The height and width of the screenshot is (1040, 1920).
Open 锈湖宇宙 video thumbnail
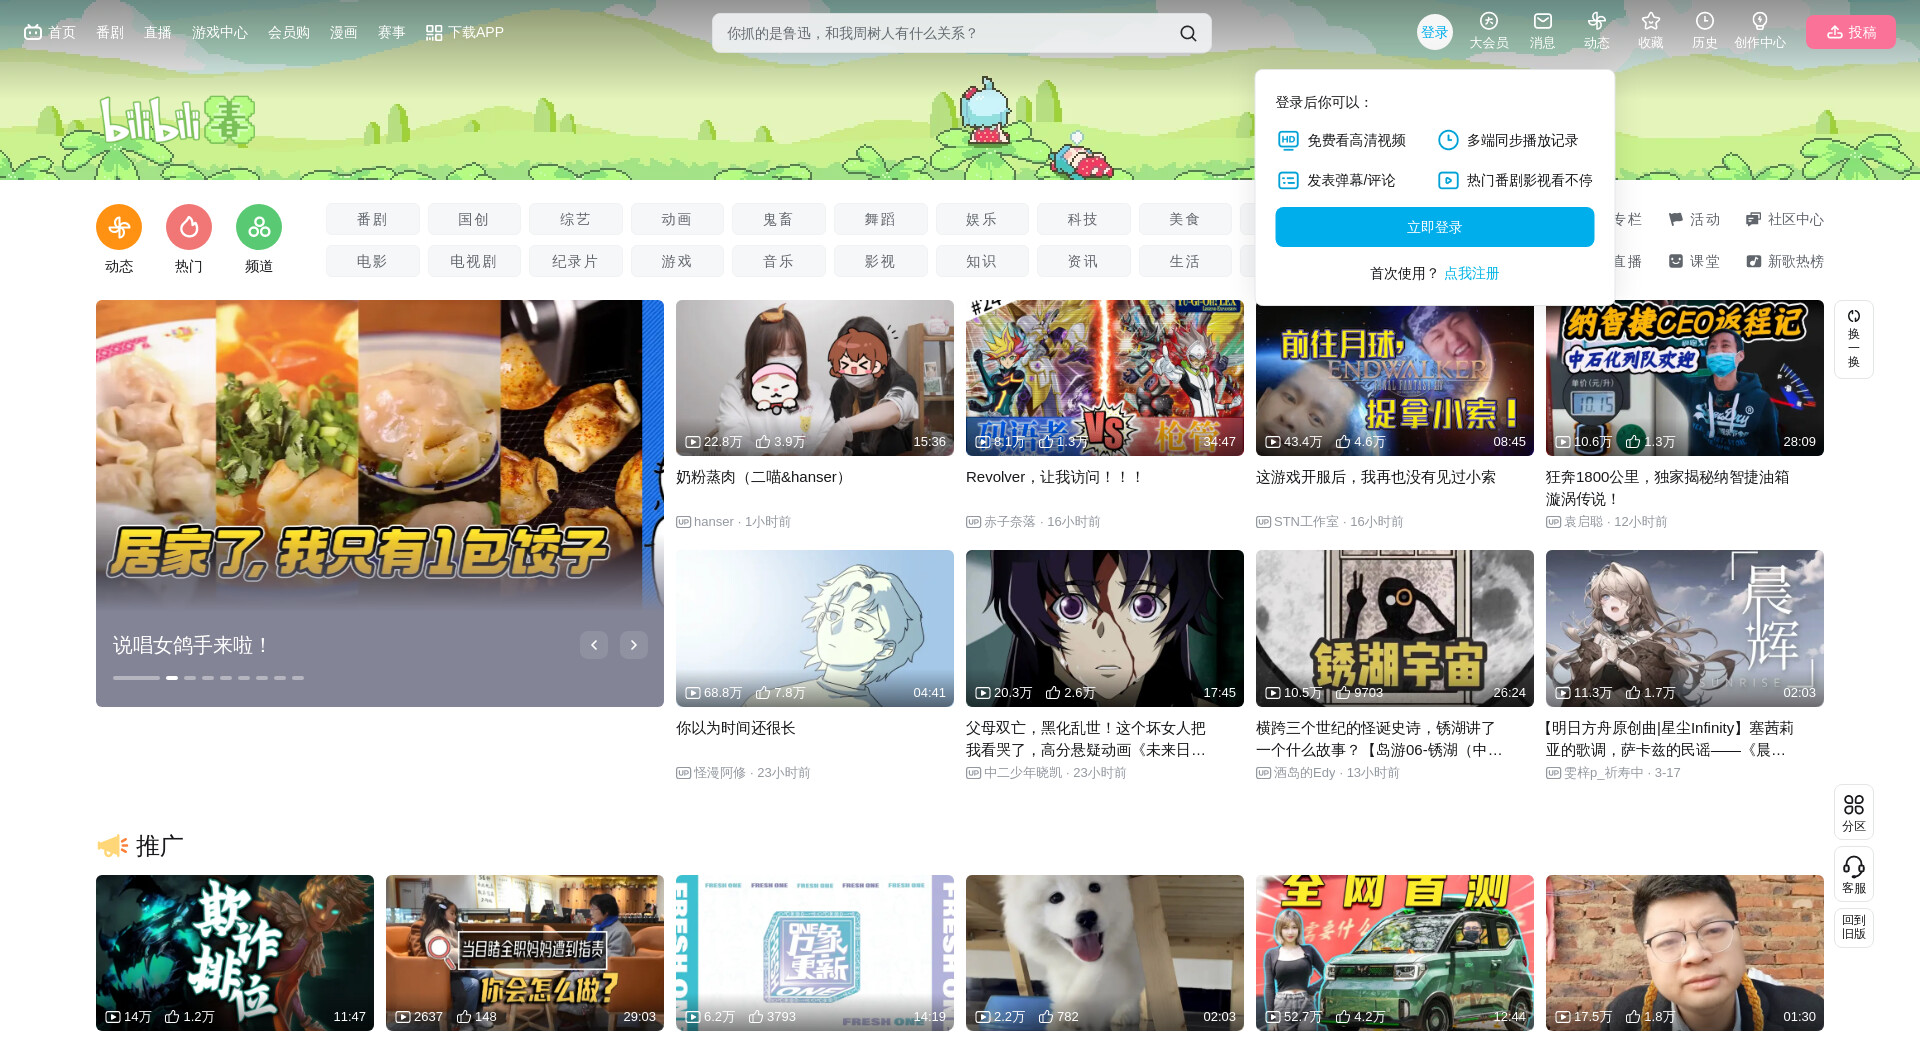(x=1395, y=628)
